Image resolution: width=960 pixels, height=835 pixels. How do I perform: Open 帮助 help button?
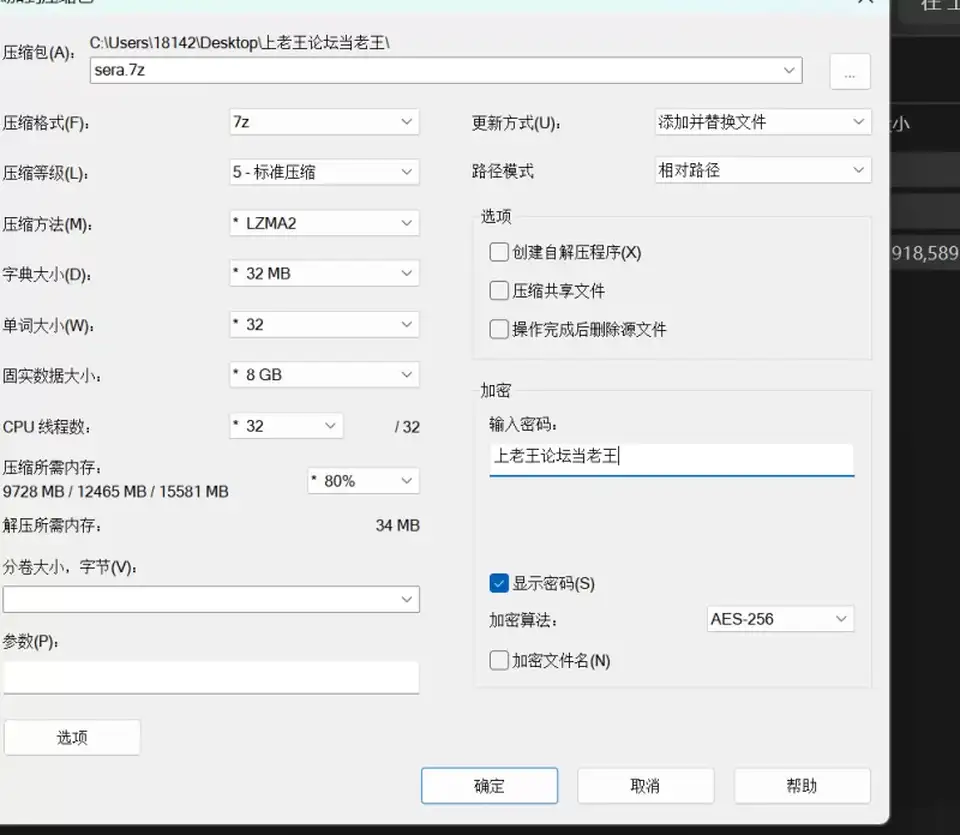(x=802, y=785)
